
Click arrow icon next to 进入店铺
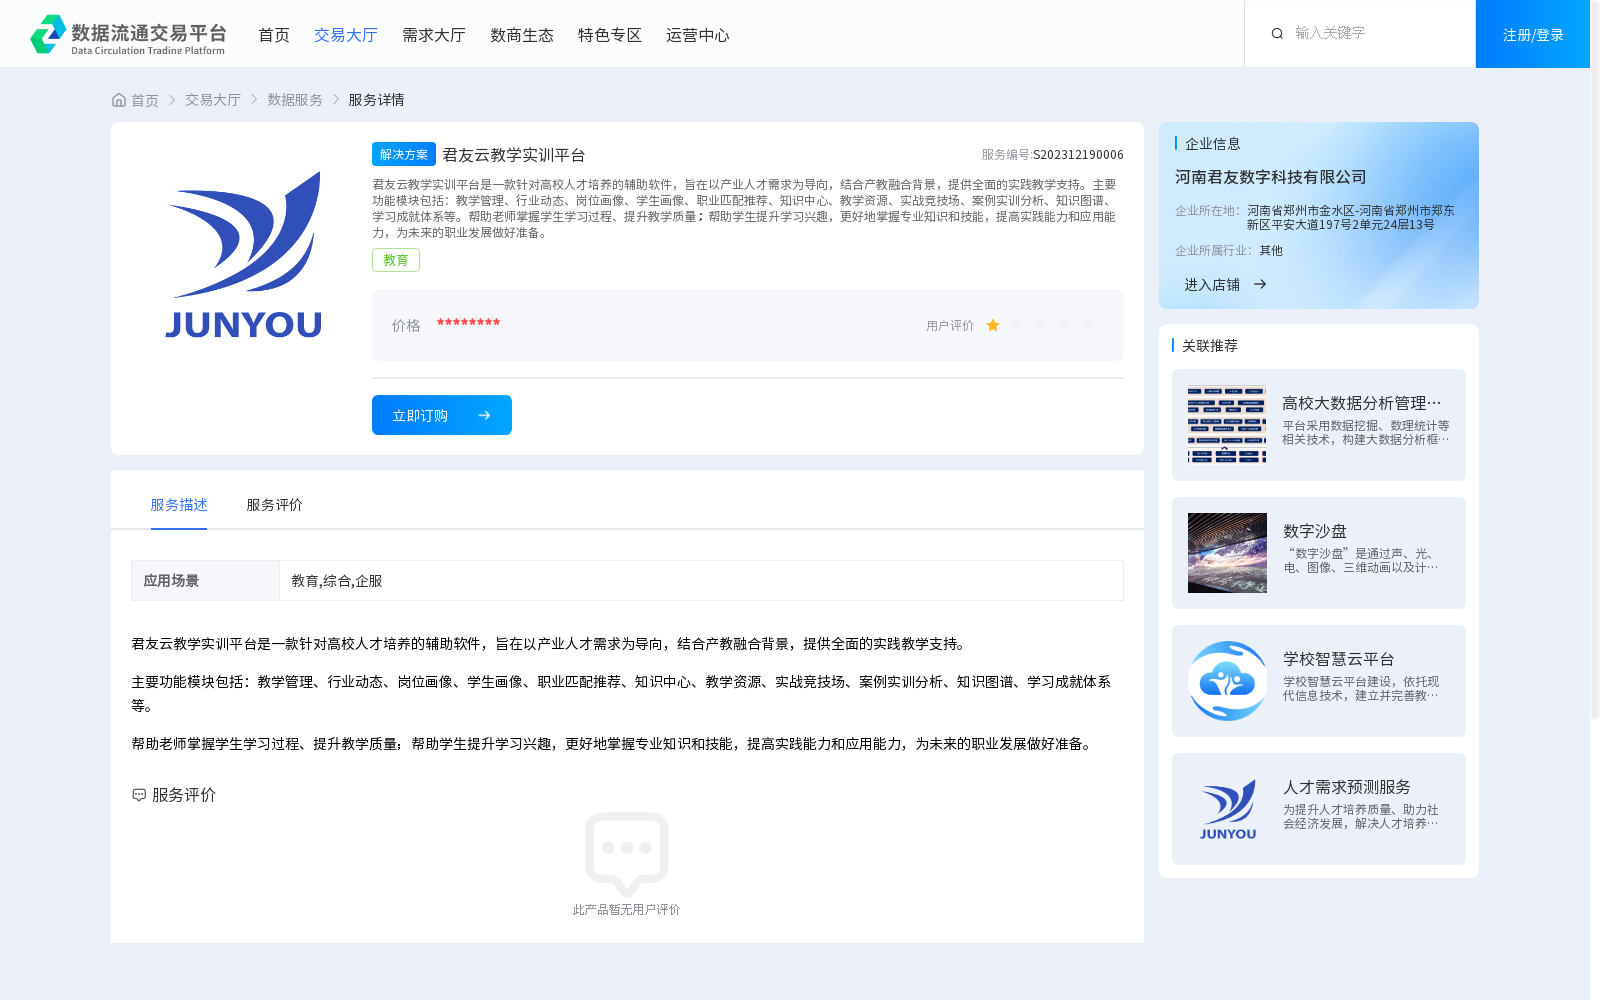[1260, 285]
